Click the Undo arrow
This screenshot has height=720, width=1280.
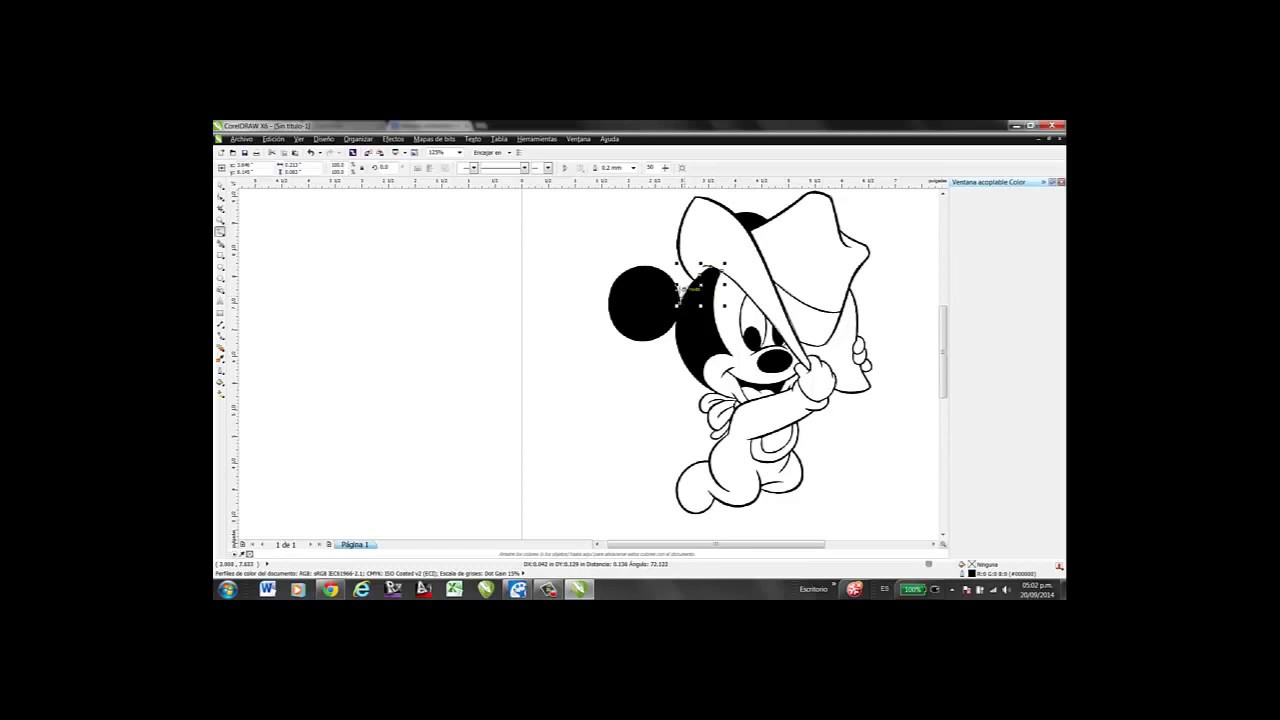pos(310,152)
